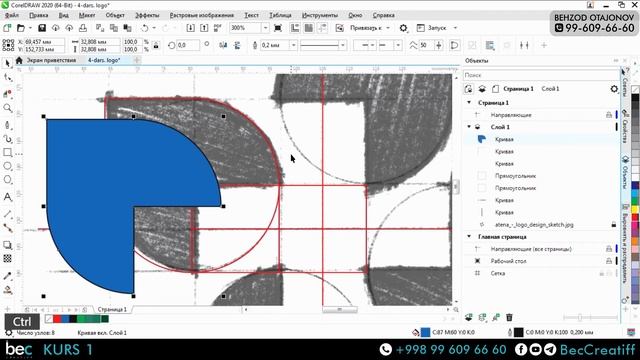Toggle lock on Направляющие (все страницы)
The width and height of the screenshot is (640, 360).
(x=609, y=249)
